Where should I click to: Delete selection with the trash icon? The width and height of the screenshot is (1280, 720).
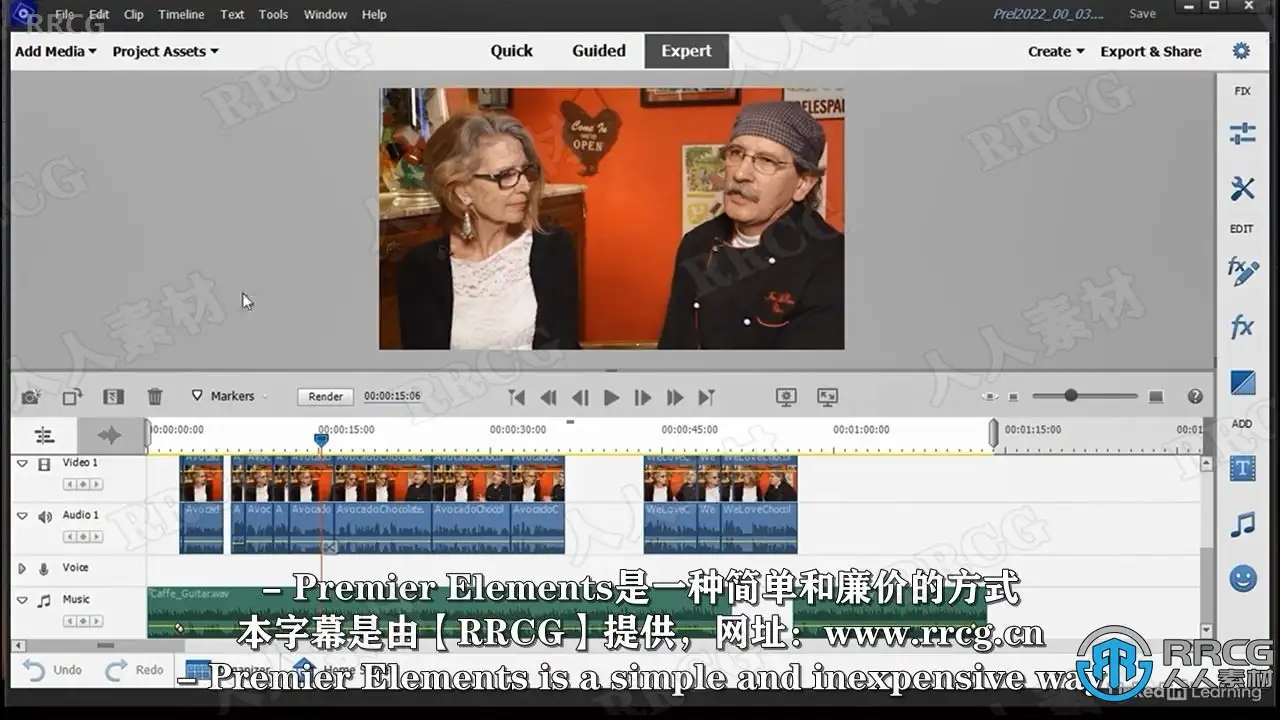[x=155, y=397]
